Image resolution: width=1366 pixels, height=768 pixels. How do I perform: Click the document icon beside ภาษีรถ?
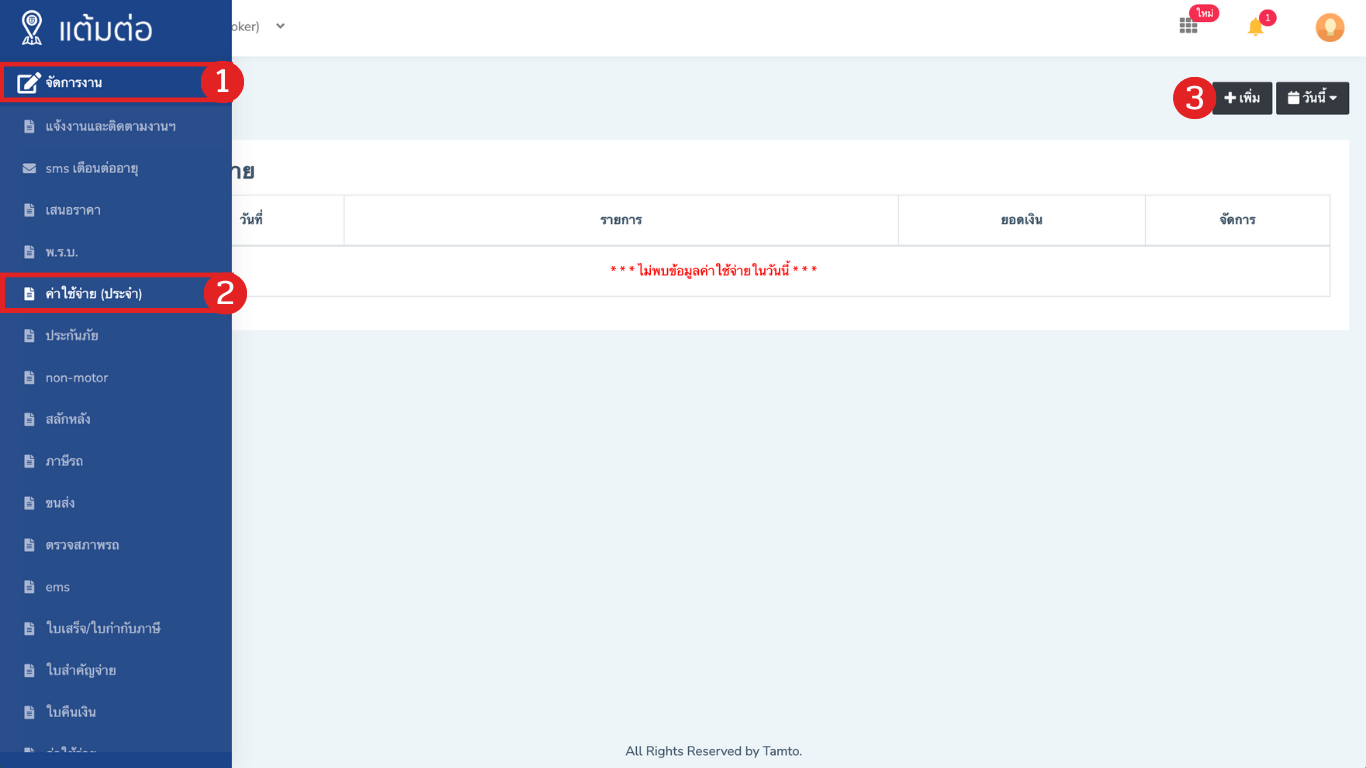pos(29,462)
